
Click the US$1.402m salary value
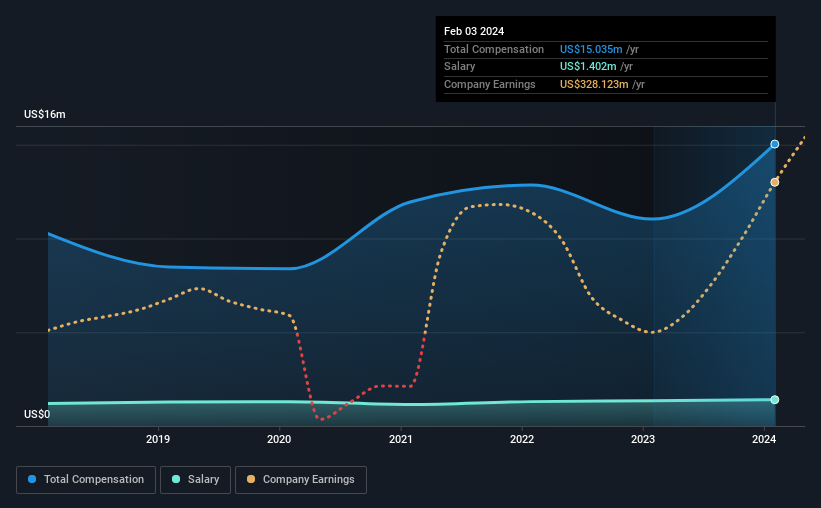point(588,67)
